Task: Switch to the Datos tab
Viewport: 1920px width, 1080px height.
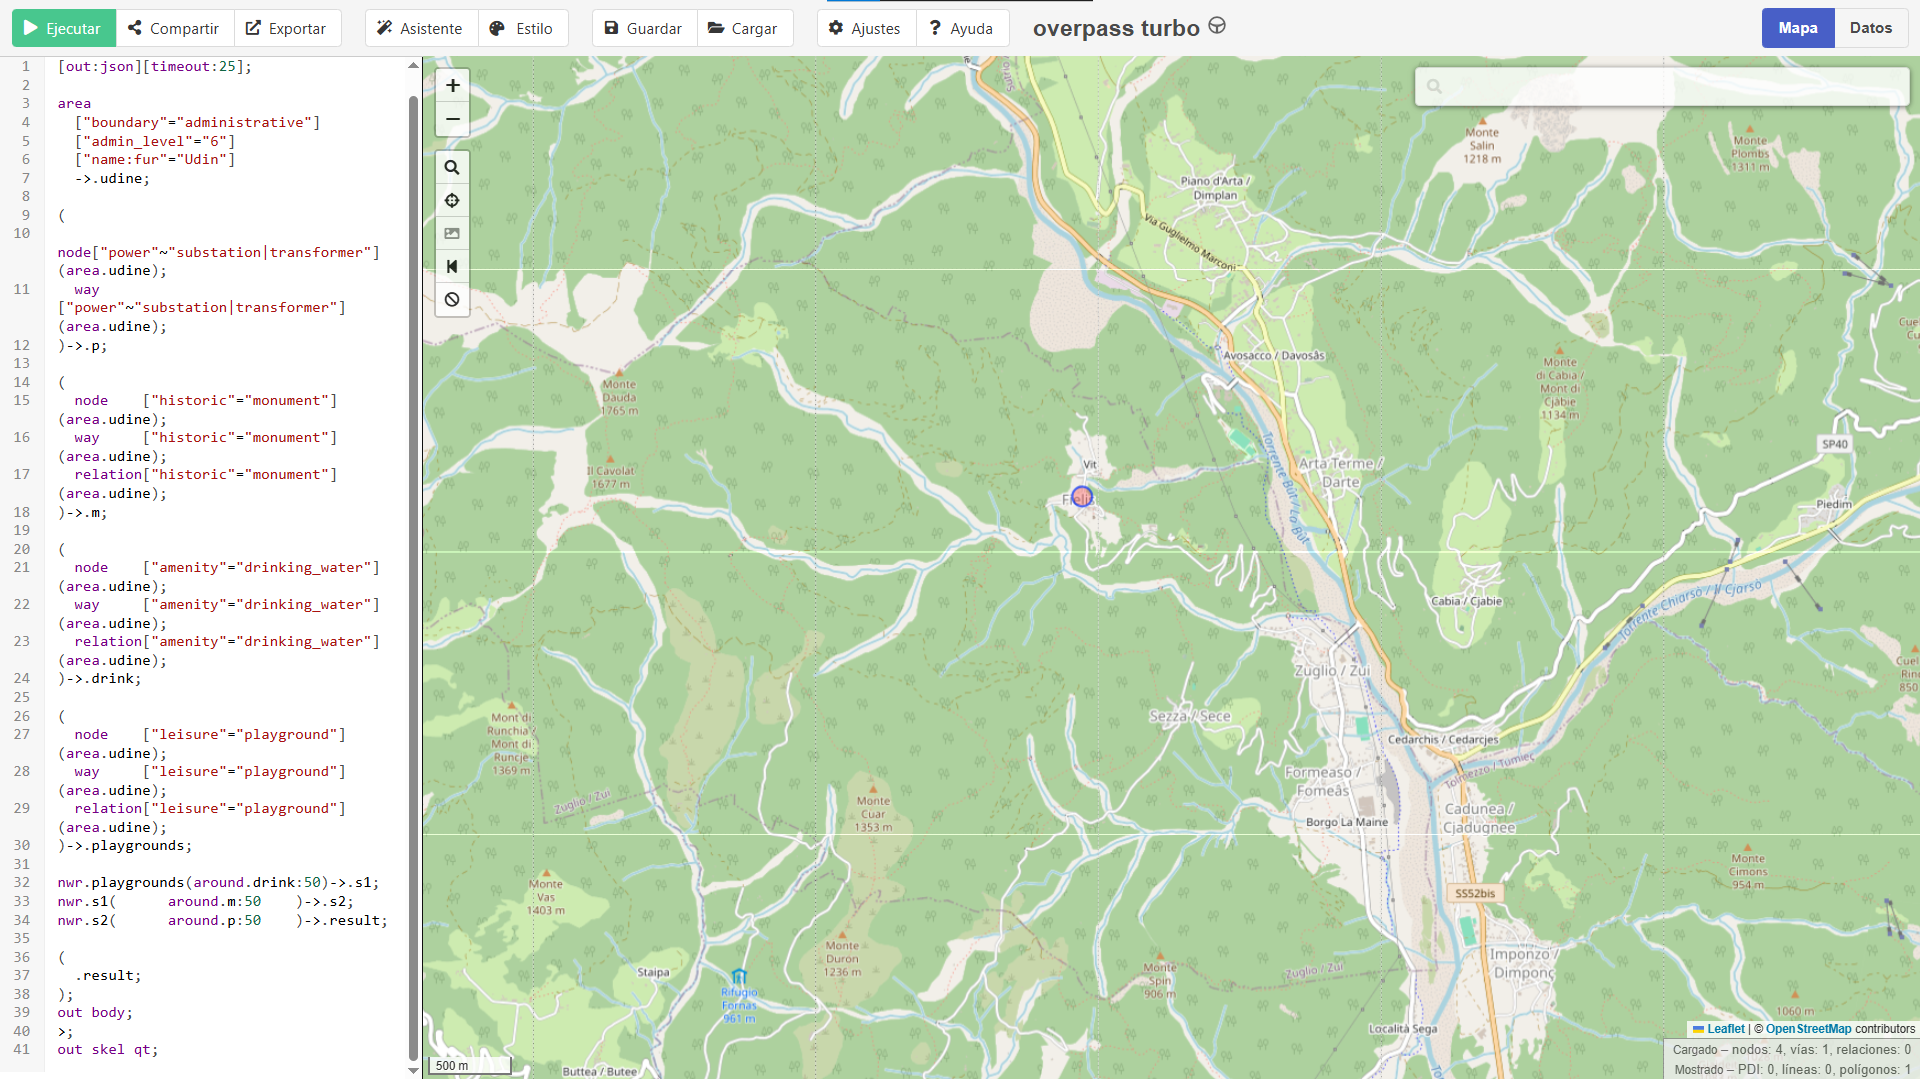Action: tap(1870, 28)
